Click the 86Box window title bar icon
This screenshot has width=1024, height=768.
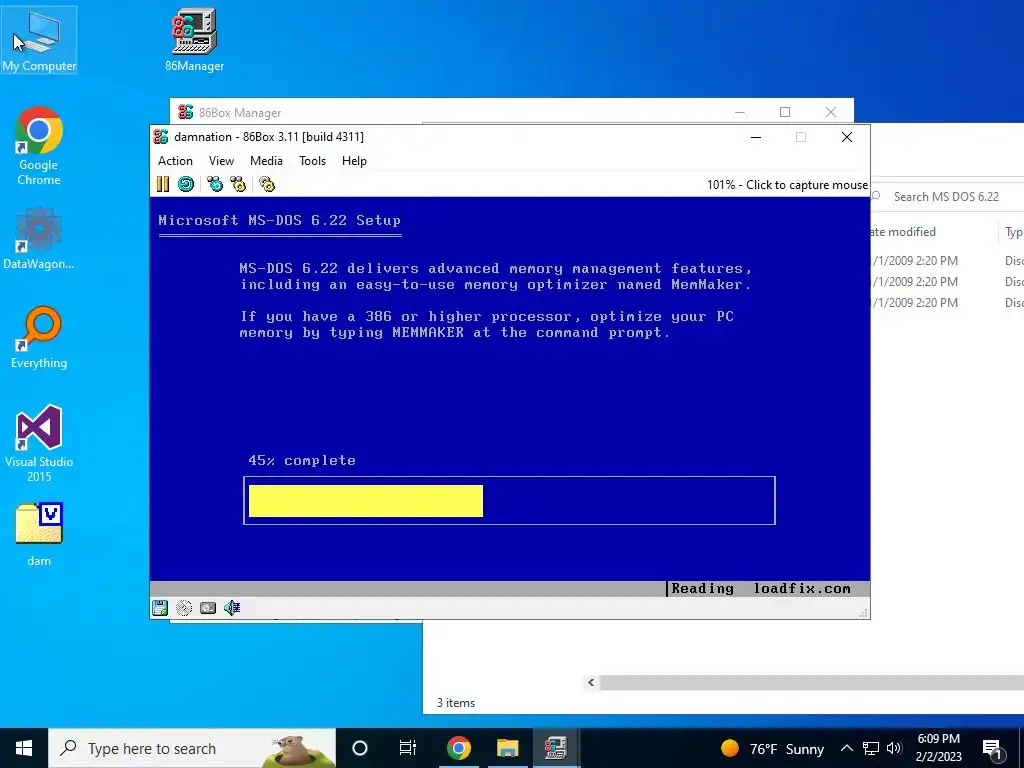click(x=161, y=136)
